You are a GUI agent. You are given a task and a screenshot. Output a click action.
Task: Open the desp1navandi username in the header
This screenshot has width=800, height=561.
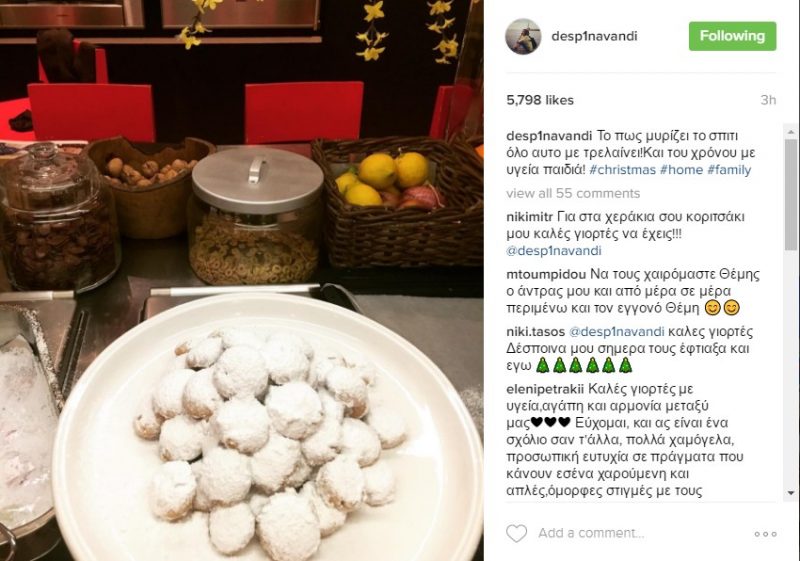click(x=594, y=36)
